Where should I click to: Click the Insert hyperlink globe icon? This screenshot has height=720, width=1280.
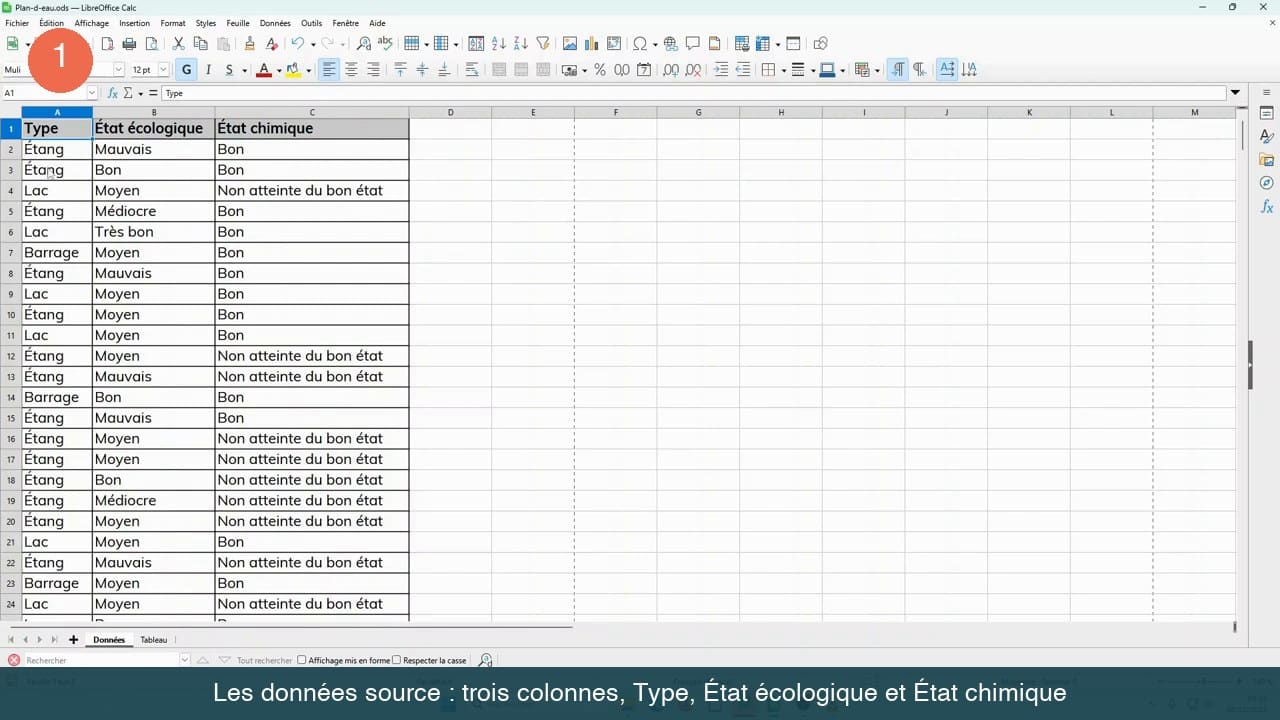pos(670,44)
